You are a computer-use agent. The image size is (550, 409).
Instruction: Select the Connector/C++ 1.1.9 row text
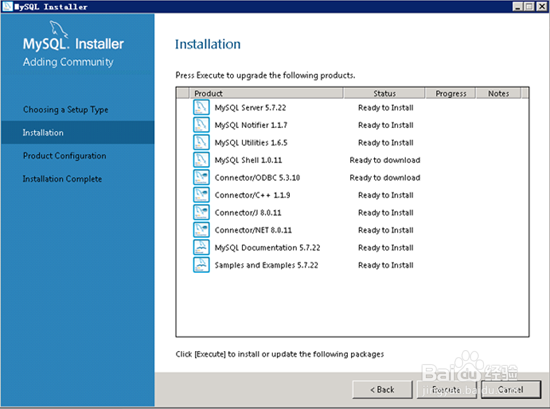coord(252,195)
